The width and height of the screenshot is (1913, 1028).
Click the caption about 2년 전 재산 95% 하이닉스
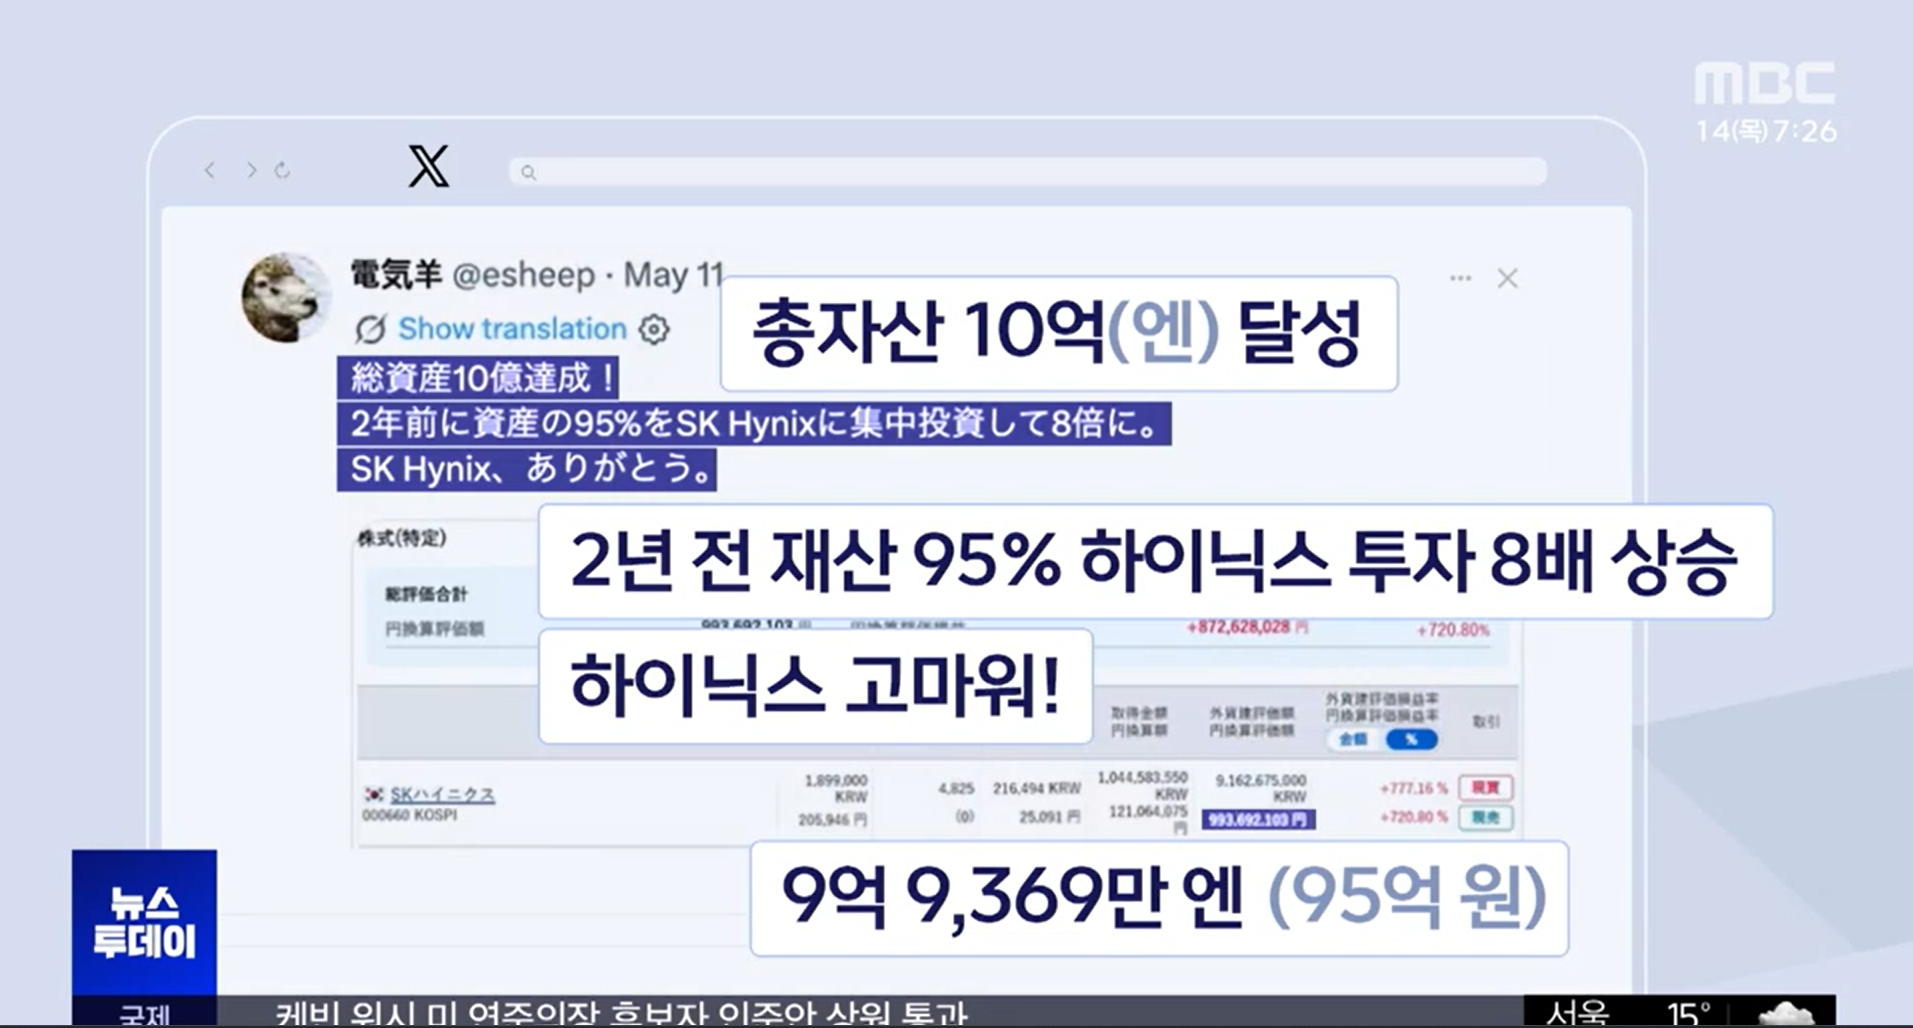click(x=1155, y=561)
